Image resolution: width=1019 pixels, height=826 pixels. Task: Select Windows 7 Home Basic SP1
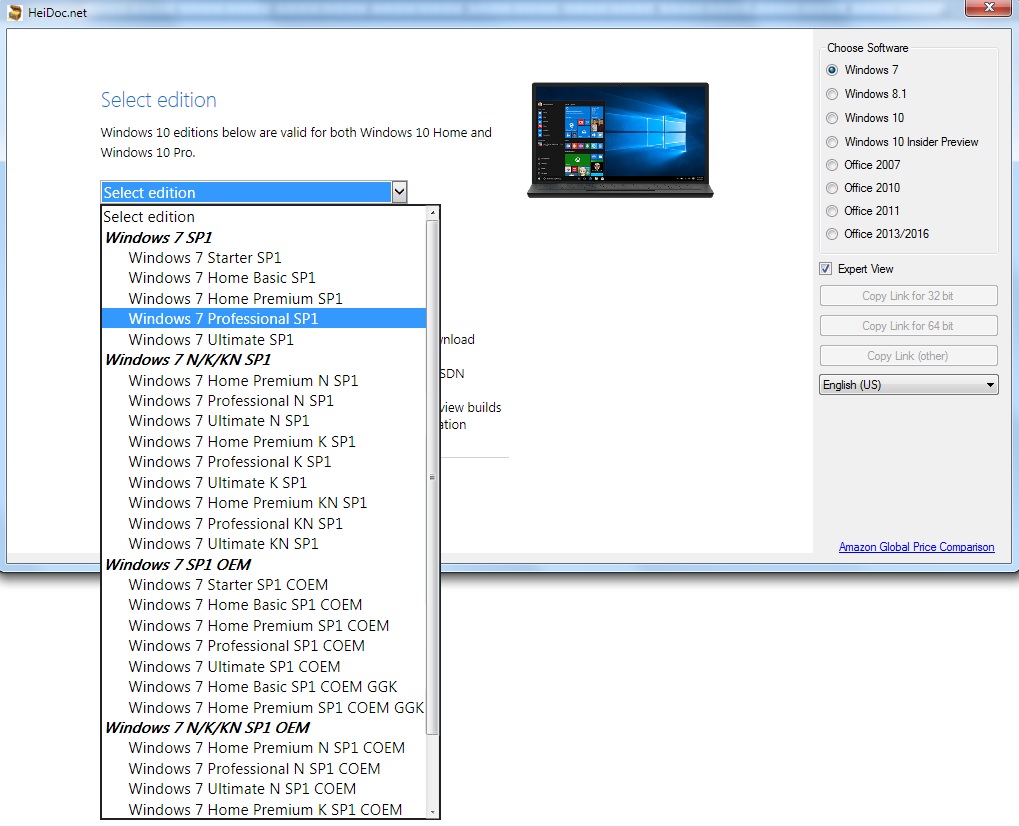264,278
